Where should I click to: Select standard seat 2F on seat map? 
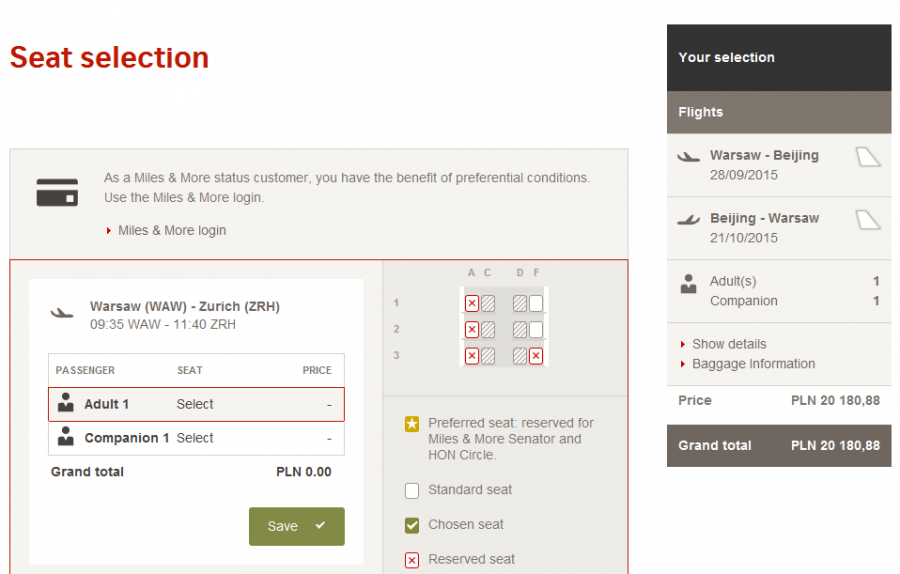click(x=536, y=329)
